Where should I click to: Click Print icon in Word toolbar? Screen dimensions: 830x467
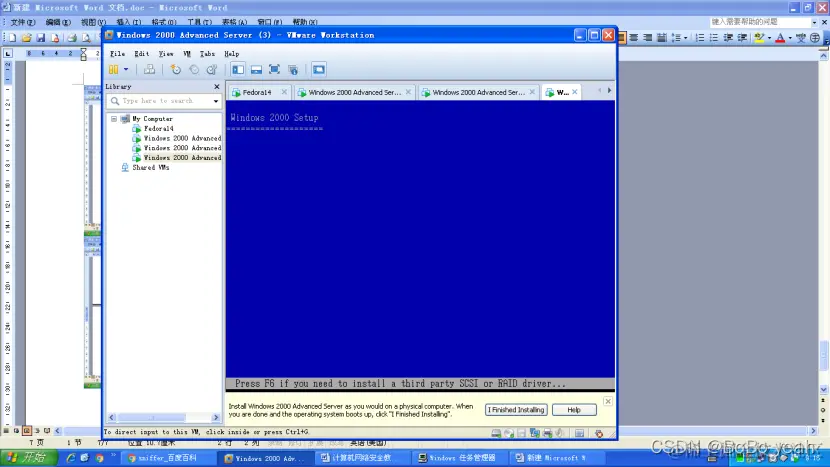(x=72, y=38)
